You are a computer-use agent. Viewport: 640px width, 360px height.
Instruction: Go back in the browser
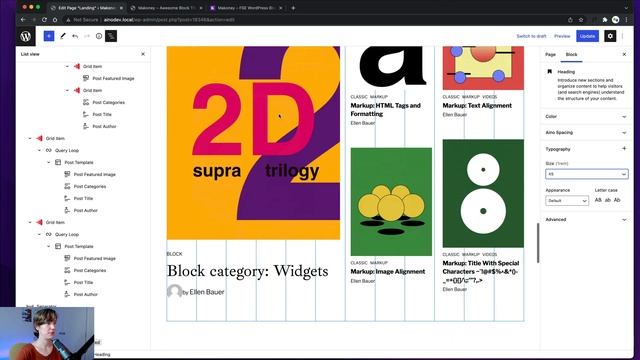click(x=23, y=20)
